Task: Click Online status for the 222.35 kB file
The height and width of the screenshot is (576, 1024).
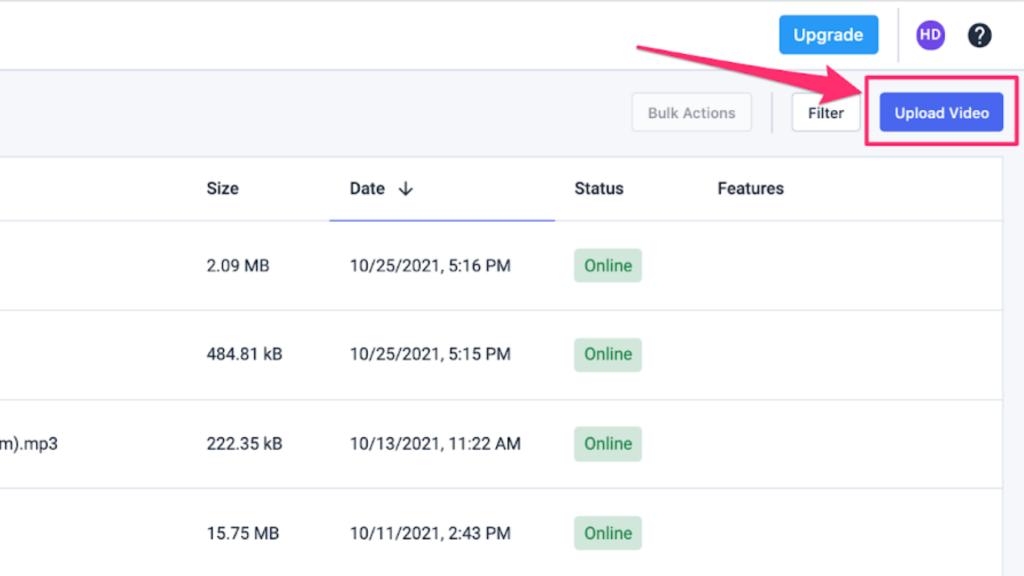Action: [608, 443]
